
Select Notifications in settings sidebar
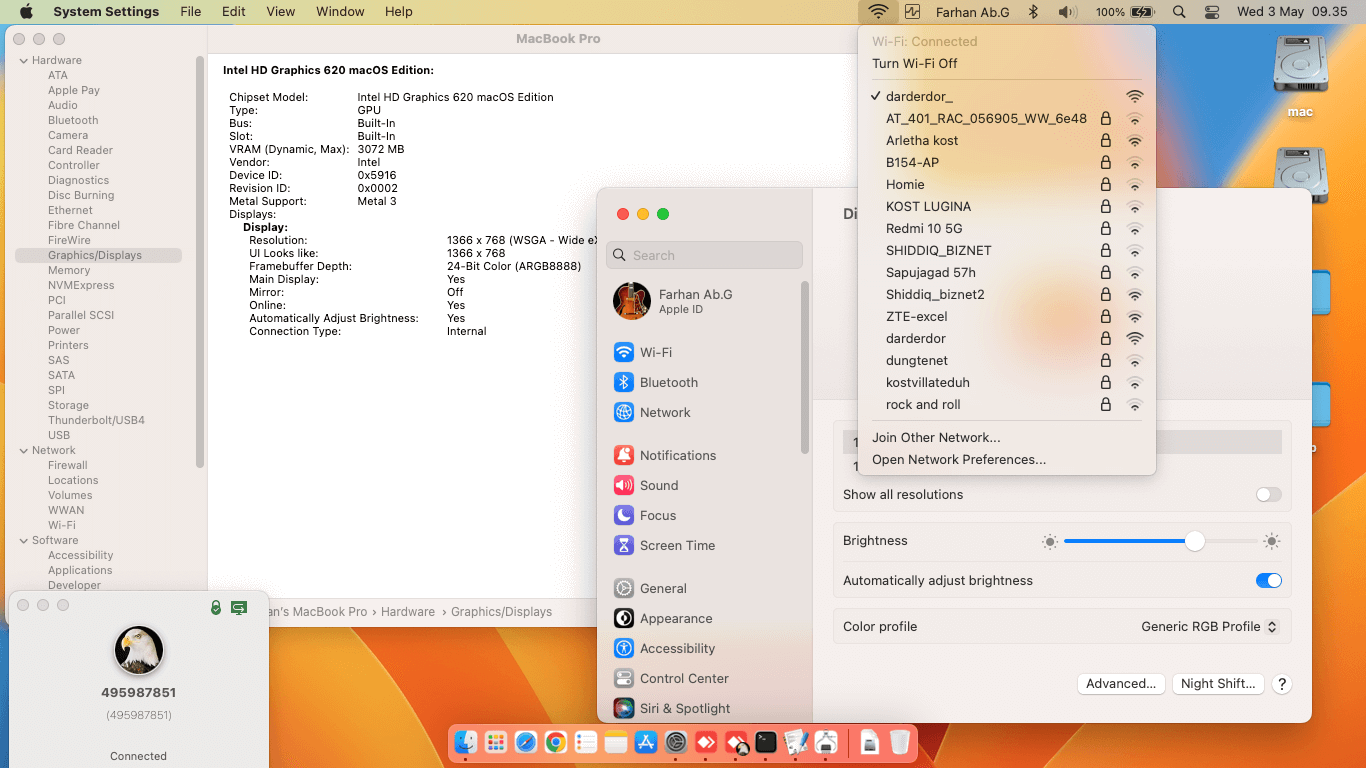pyautogui.click(x=677, y=455)
